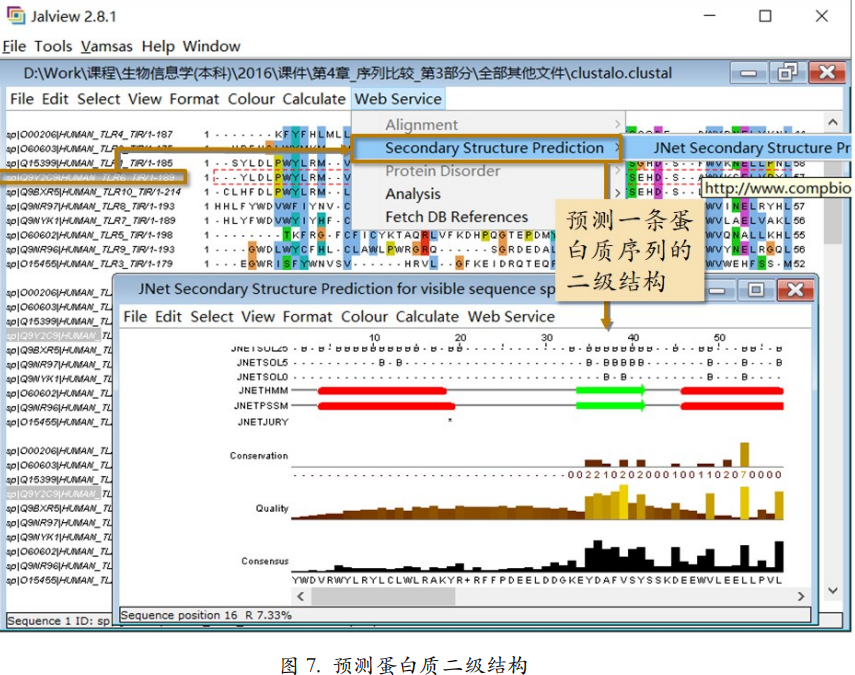Open Edit menu in JNet prediction window

tap(168, 316)
